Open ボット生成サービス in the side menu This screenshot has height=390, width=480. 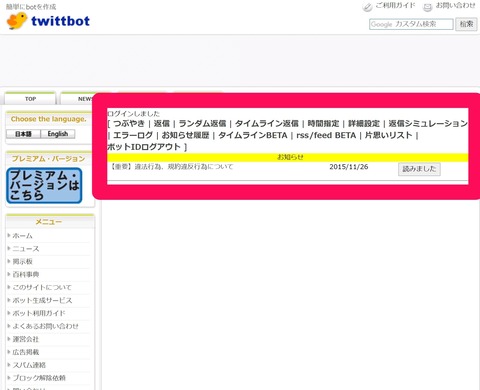point(42,300)
